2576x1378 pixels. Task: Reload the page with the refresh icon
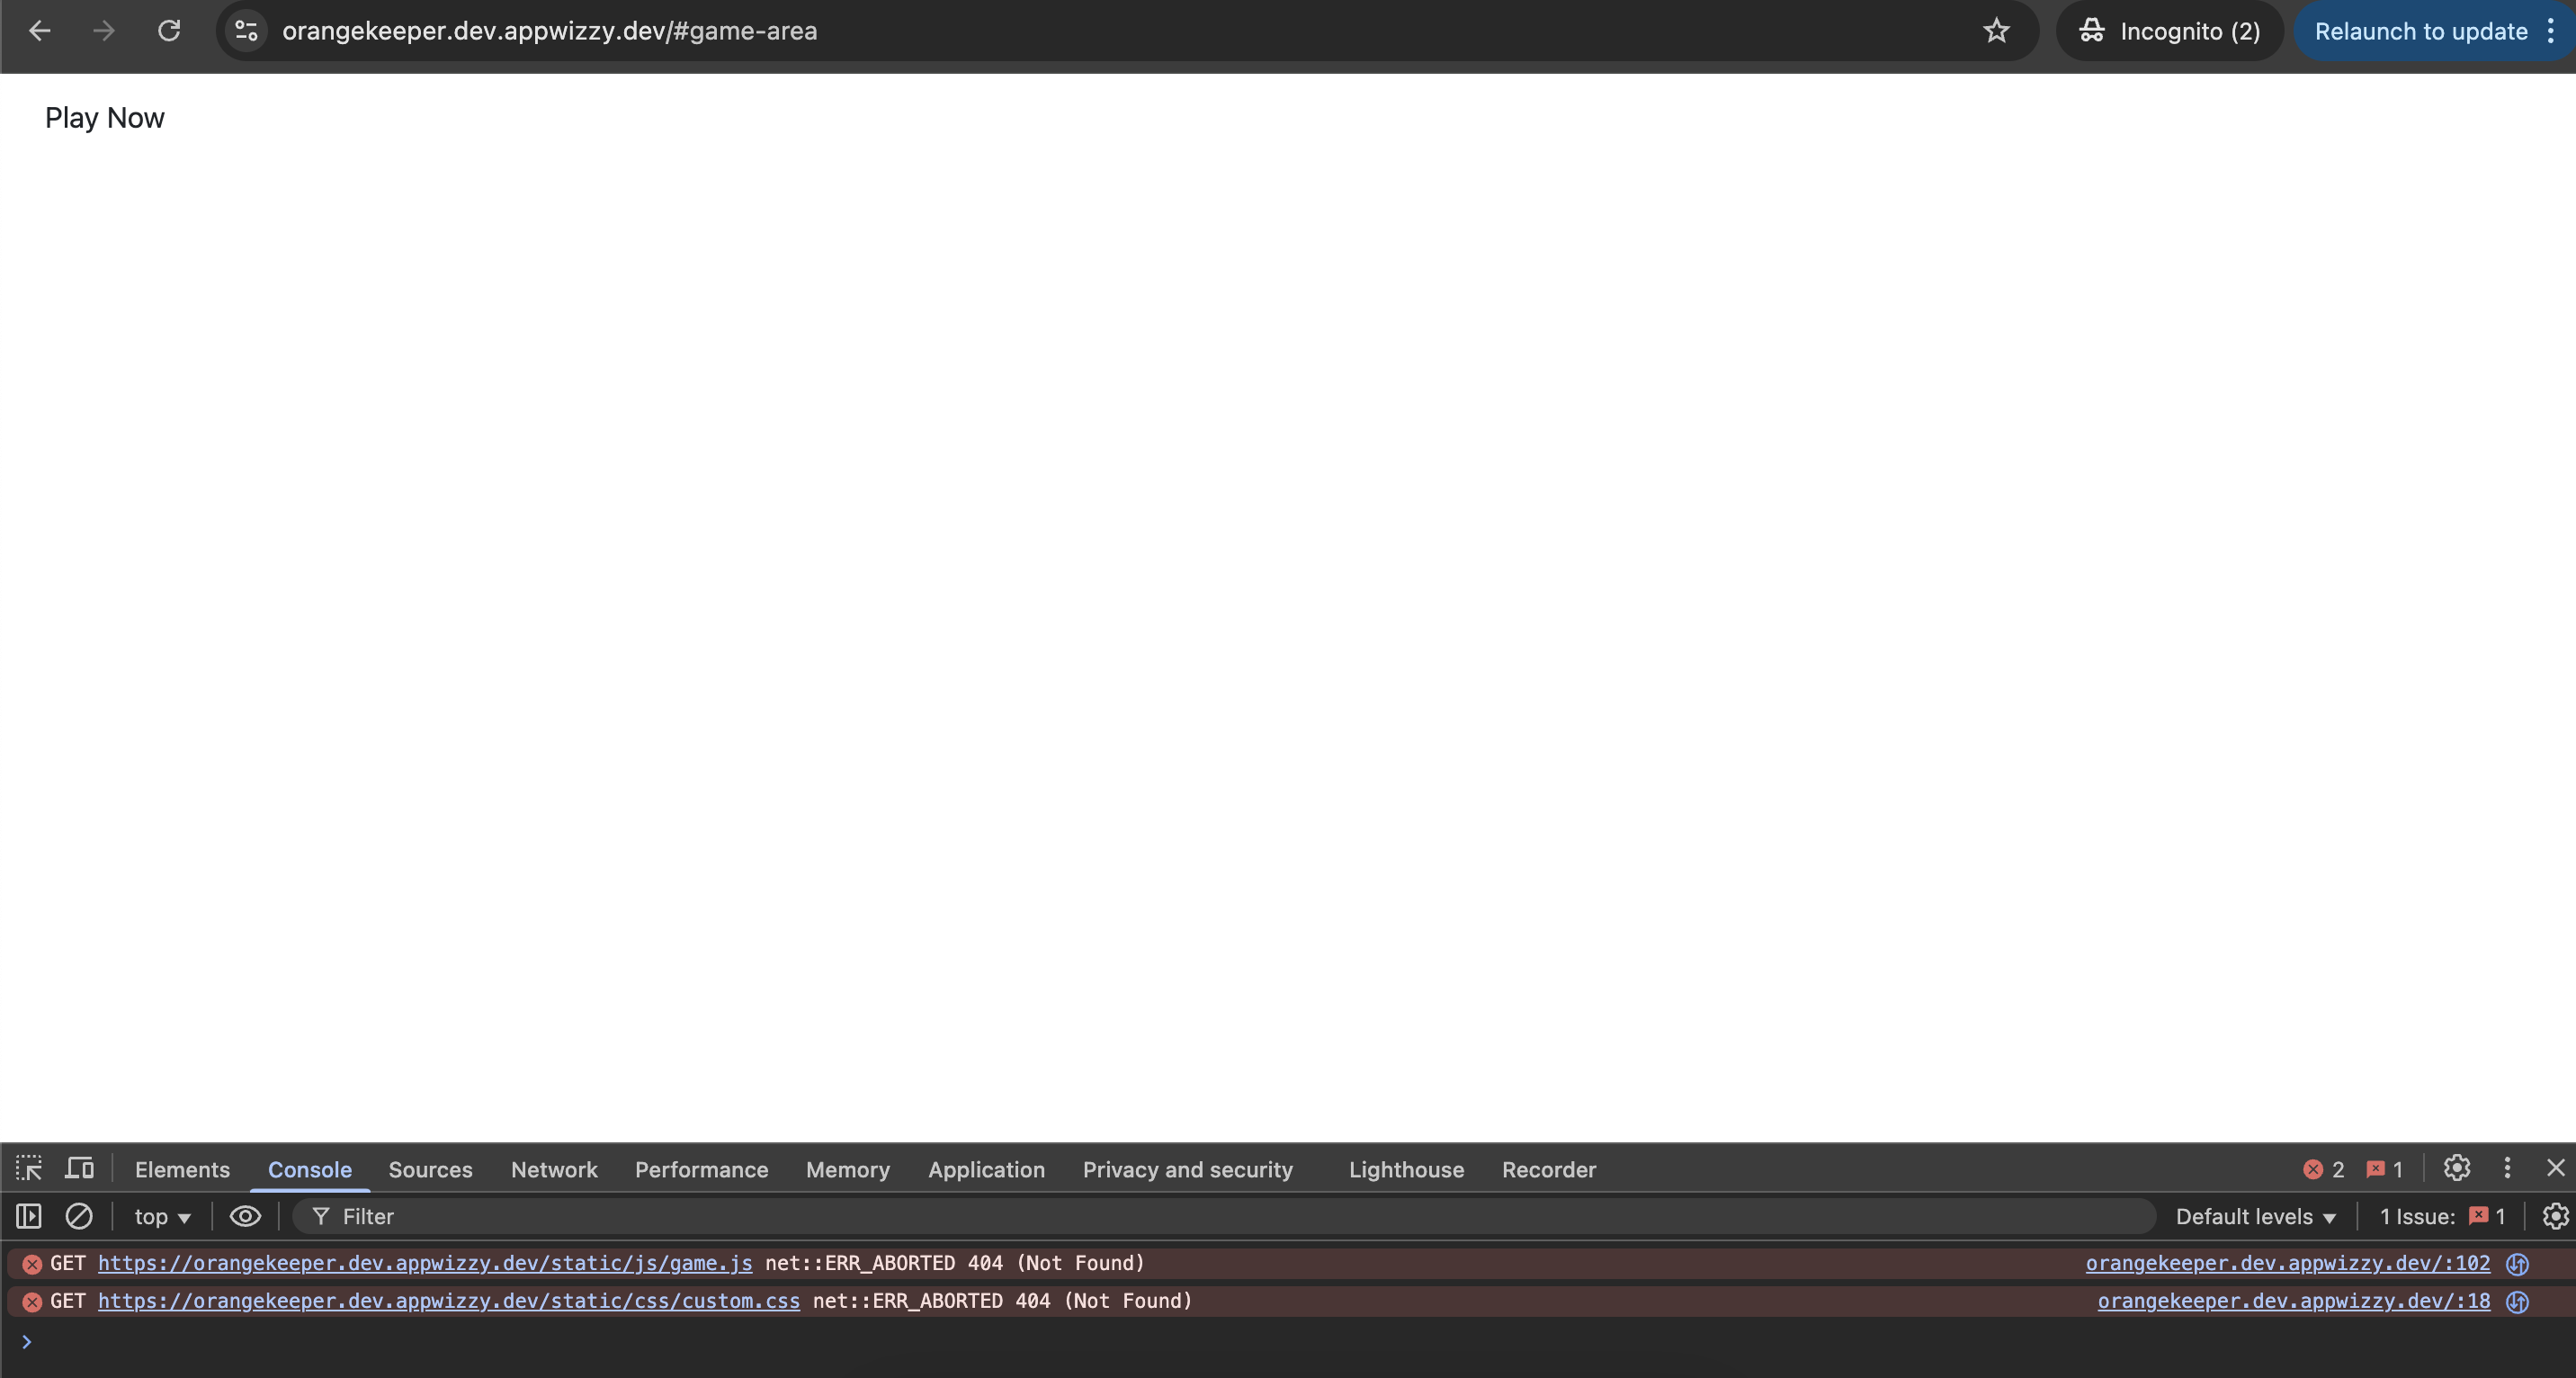(169, 31)
